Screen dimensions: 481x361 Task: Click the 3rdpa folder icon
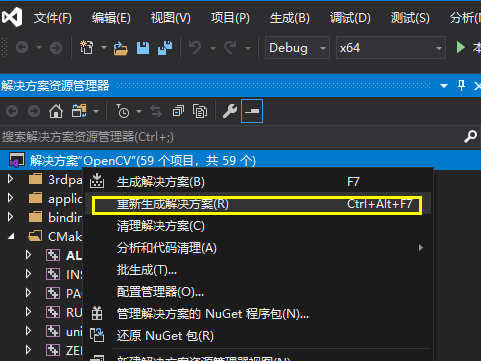35,179
